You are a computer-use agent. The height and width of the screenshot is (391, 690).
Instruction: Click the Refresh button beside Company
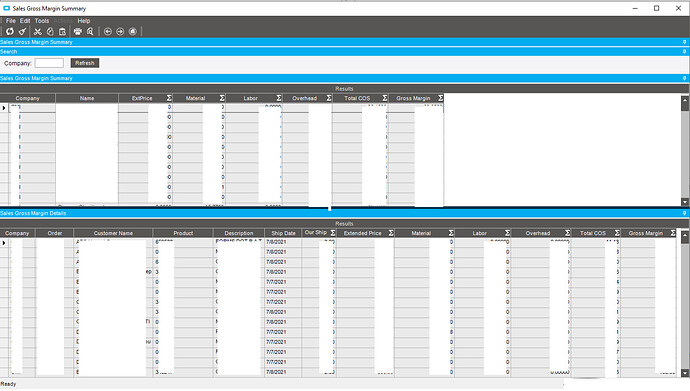[x=84, y=63]
